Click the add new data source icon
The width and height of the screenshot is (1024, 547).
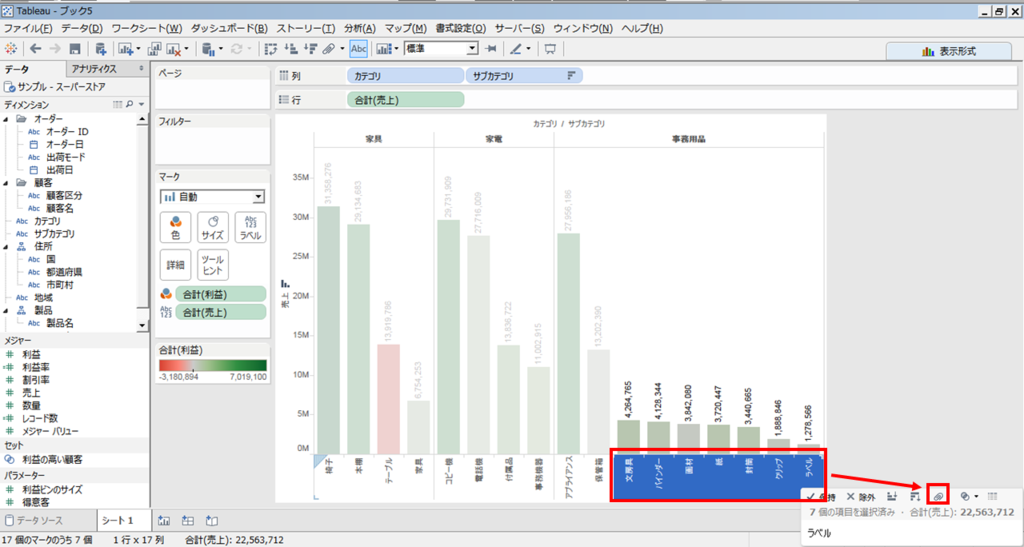[x=101, y=49]
